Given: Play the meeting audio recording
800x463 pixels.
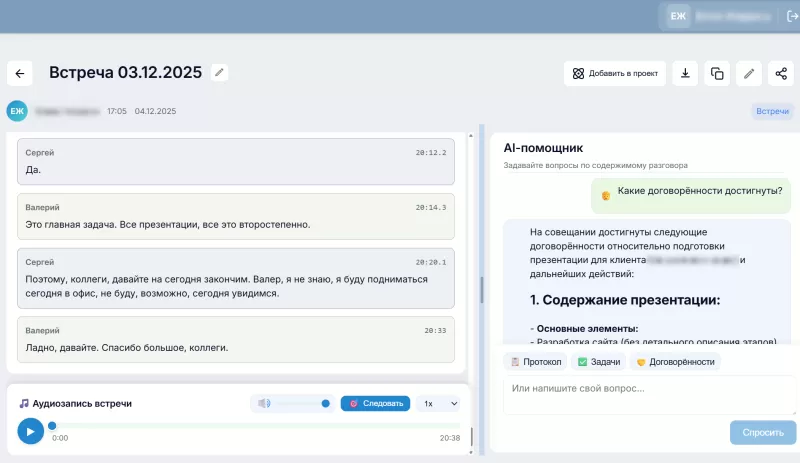Looking at the screenshot, I should (x=30, y=431).
